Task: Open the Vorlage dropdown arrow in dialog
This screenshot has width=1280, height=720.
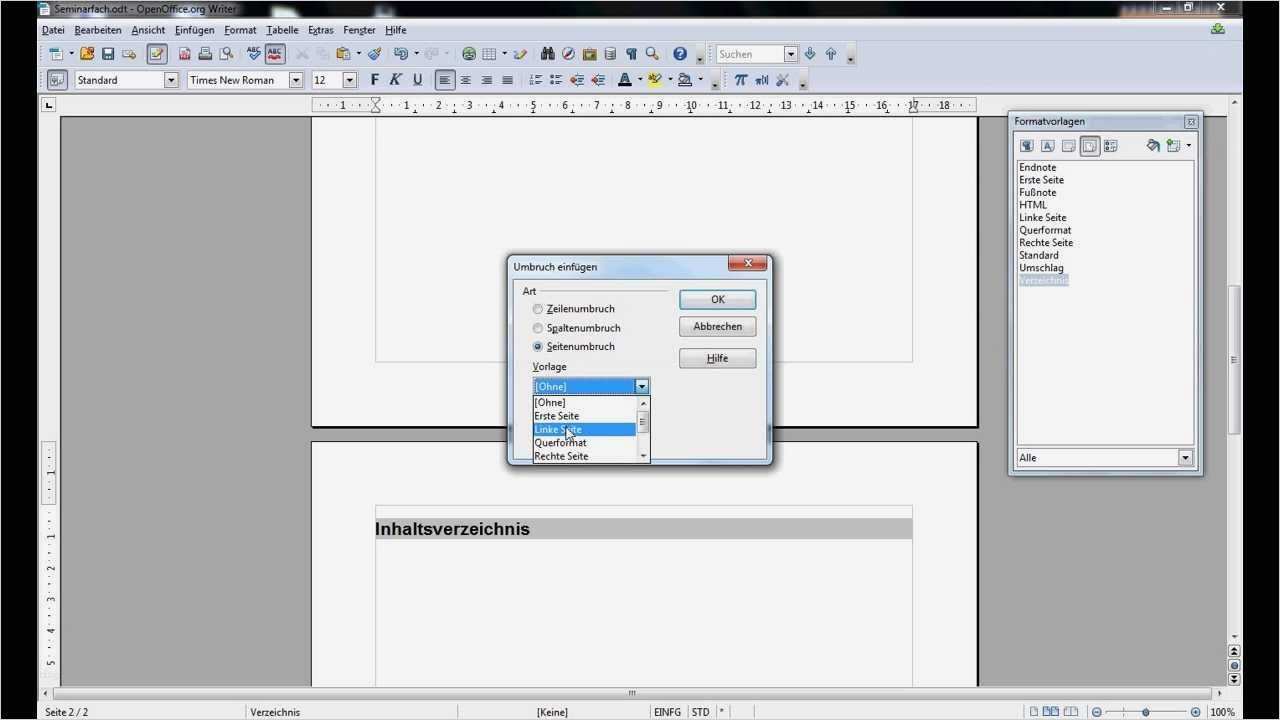Action: click(642, 387)
